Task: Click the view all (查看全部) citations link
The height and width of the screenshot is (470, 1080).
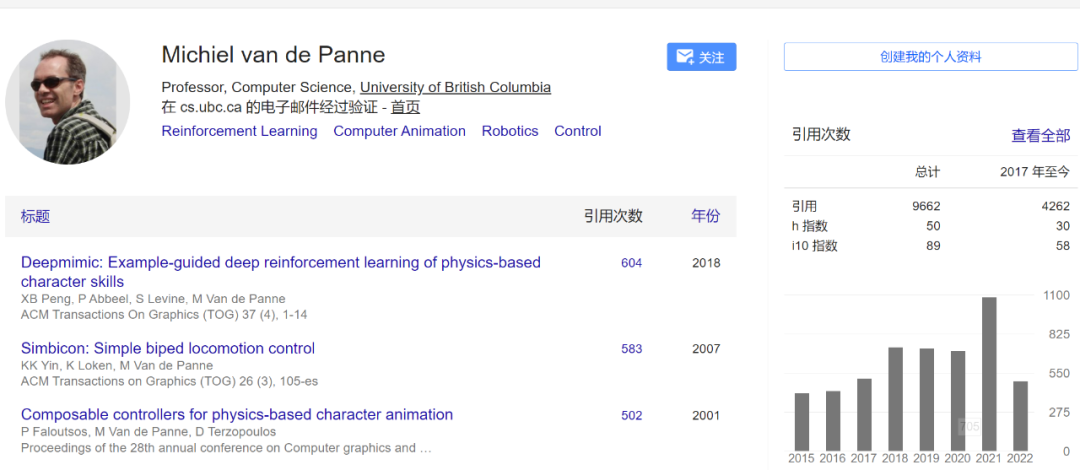Action: coord(1040,136)
